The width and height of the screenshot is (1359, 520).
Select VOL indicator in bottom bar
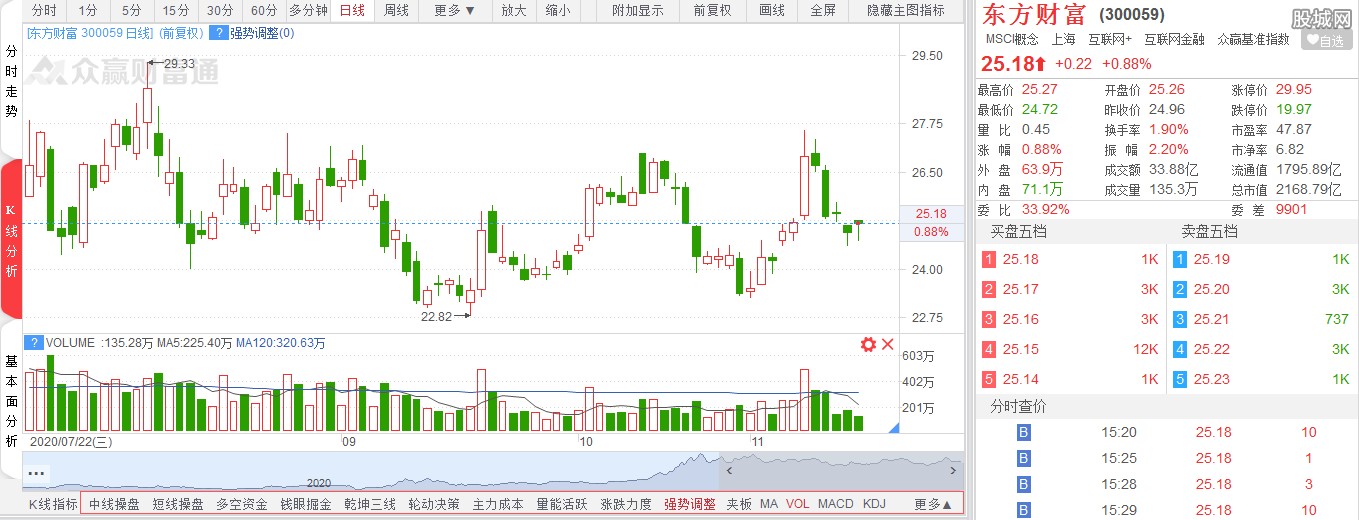[x=798, y=504]
